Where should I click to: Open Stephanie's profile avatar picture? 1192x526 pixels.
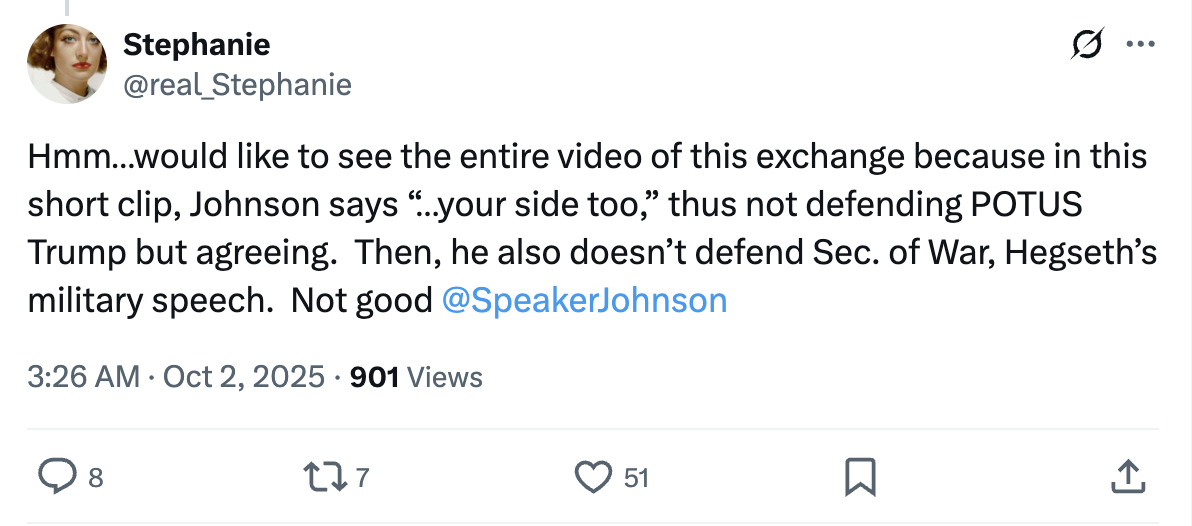pos(67,64)
